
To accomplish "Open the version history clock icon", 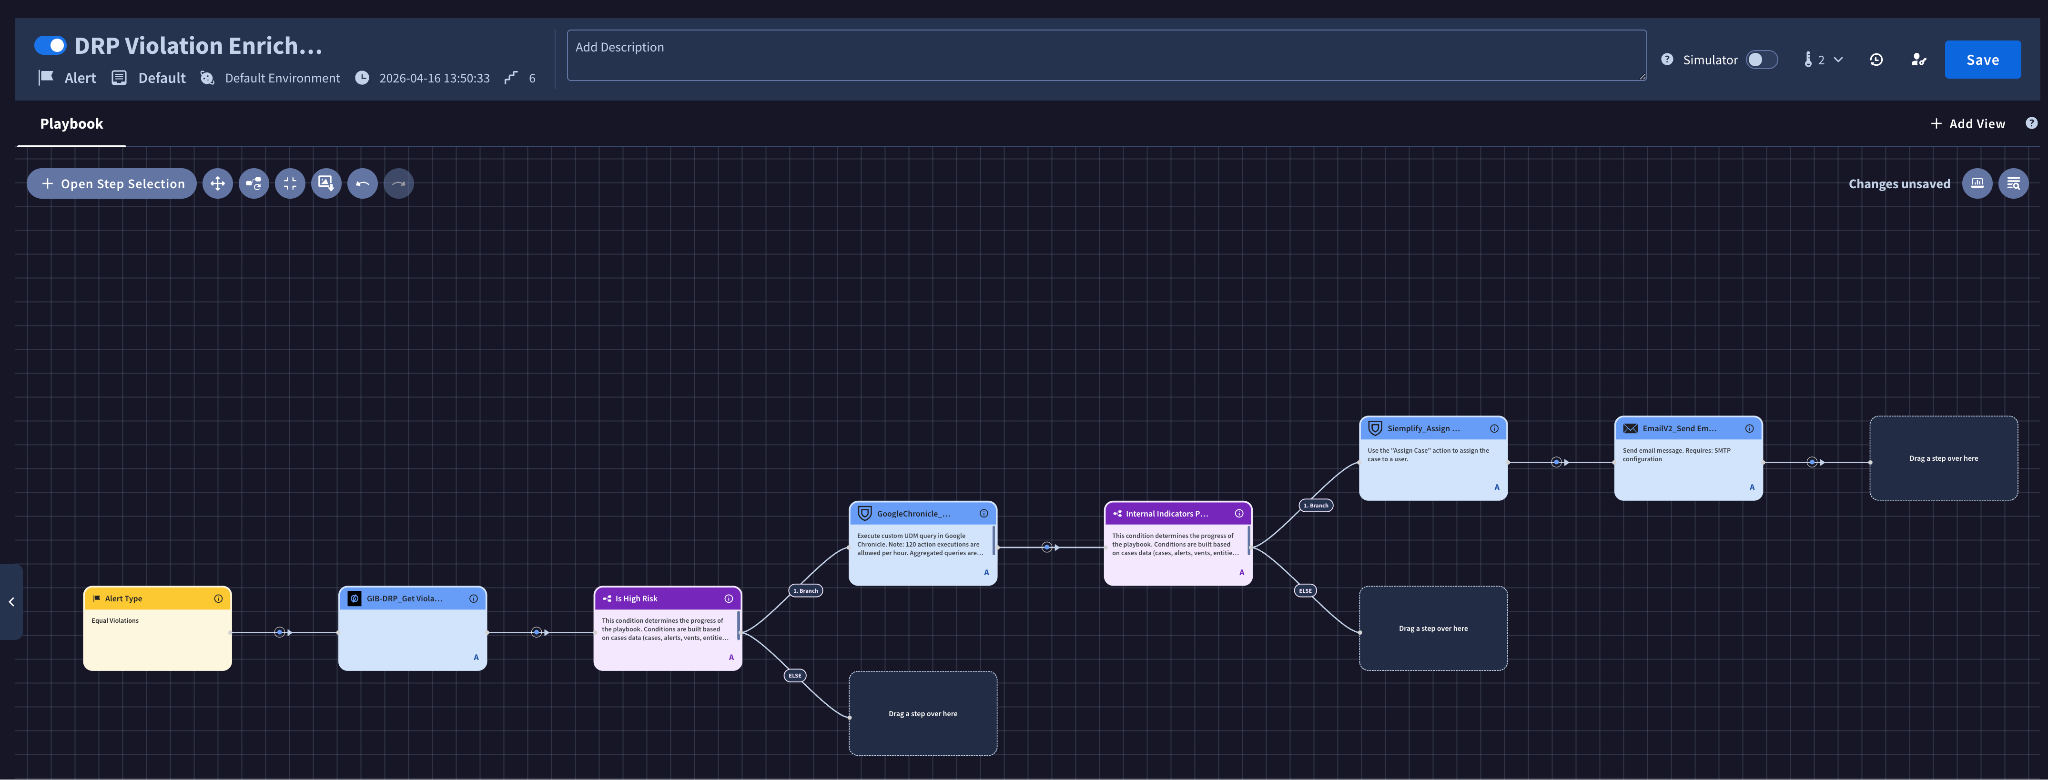I will coord(1876,60).
